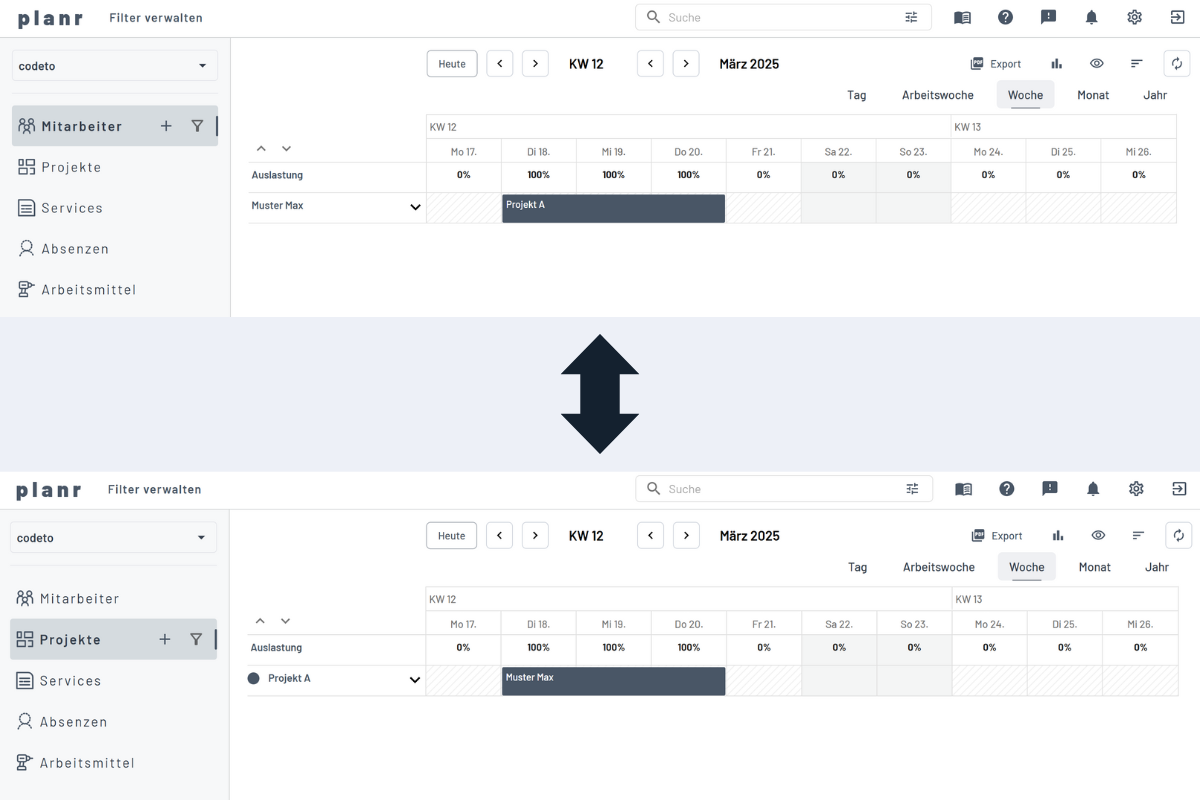Click the filter icon beside Mitarbeiter
Screen dimensions: 1200x800
197,126
